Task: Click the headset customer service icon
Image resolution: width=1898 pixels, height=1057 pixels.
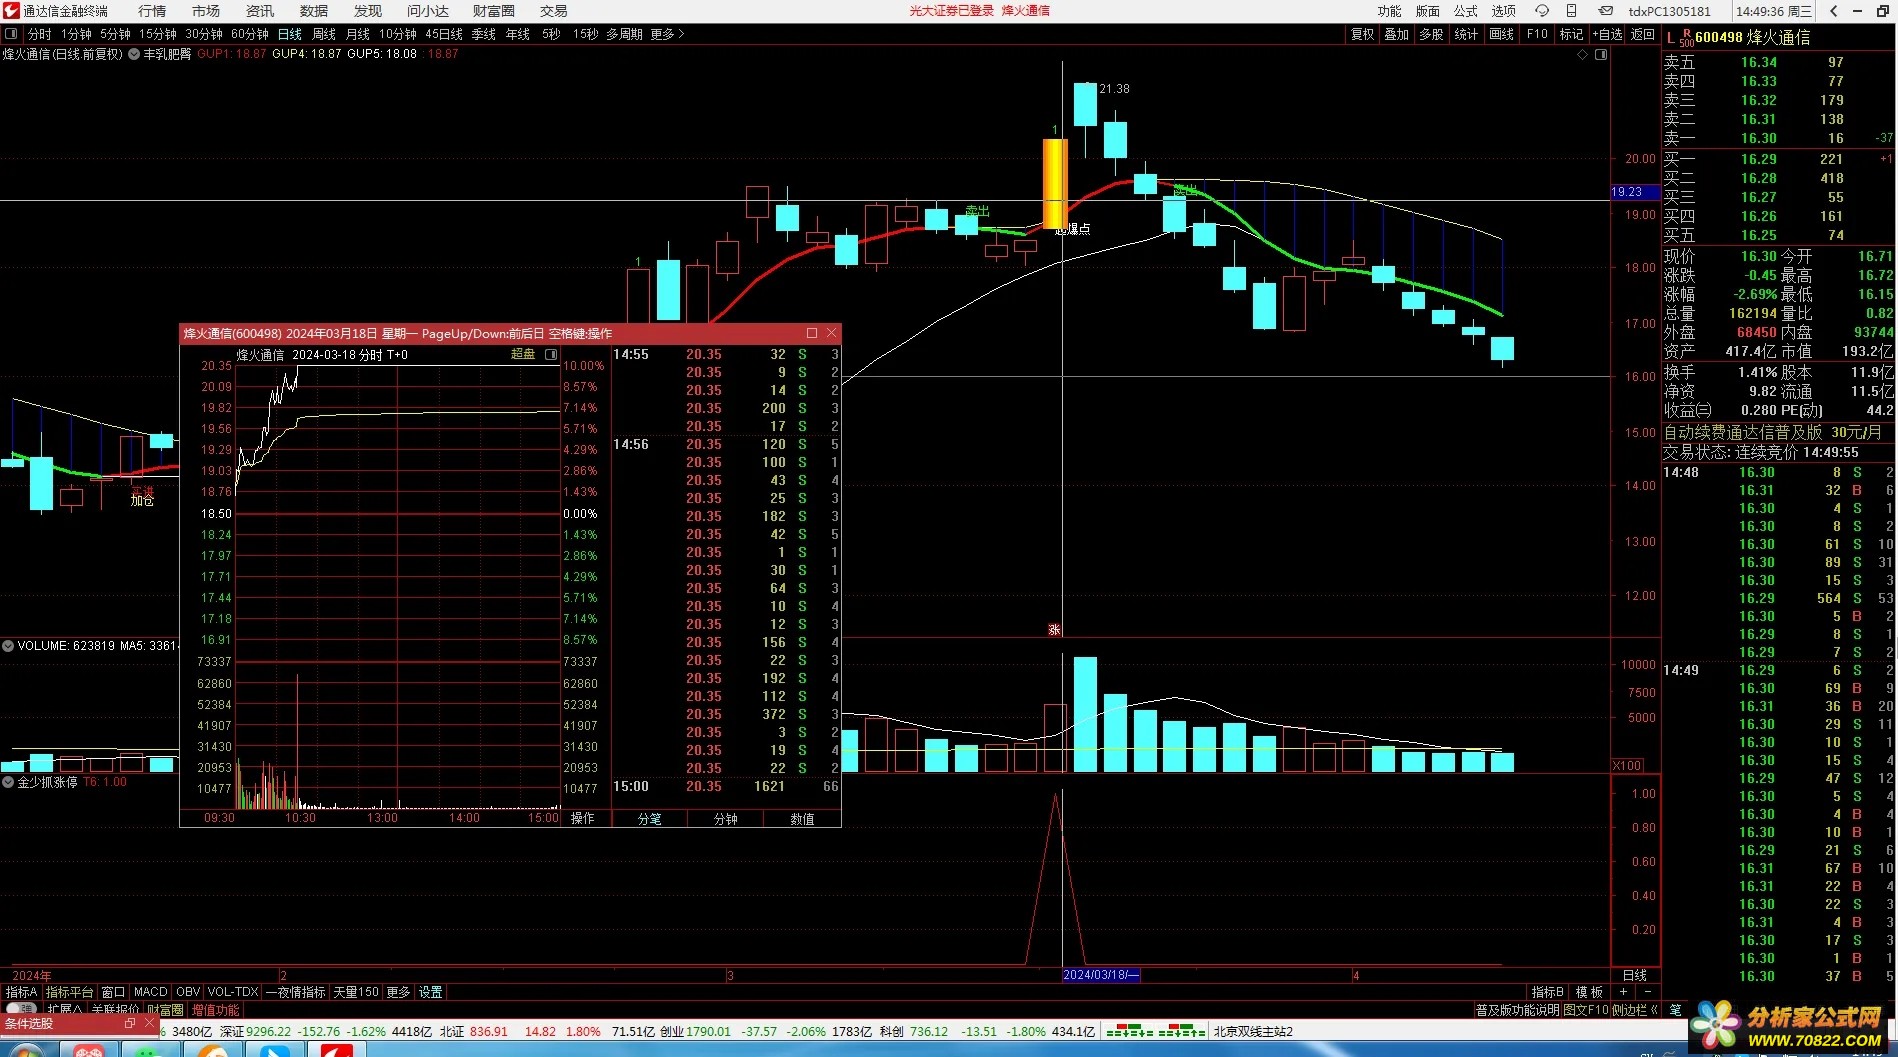Action: [x=1542, y=11]
